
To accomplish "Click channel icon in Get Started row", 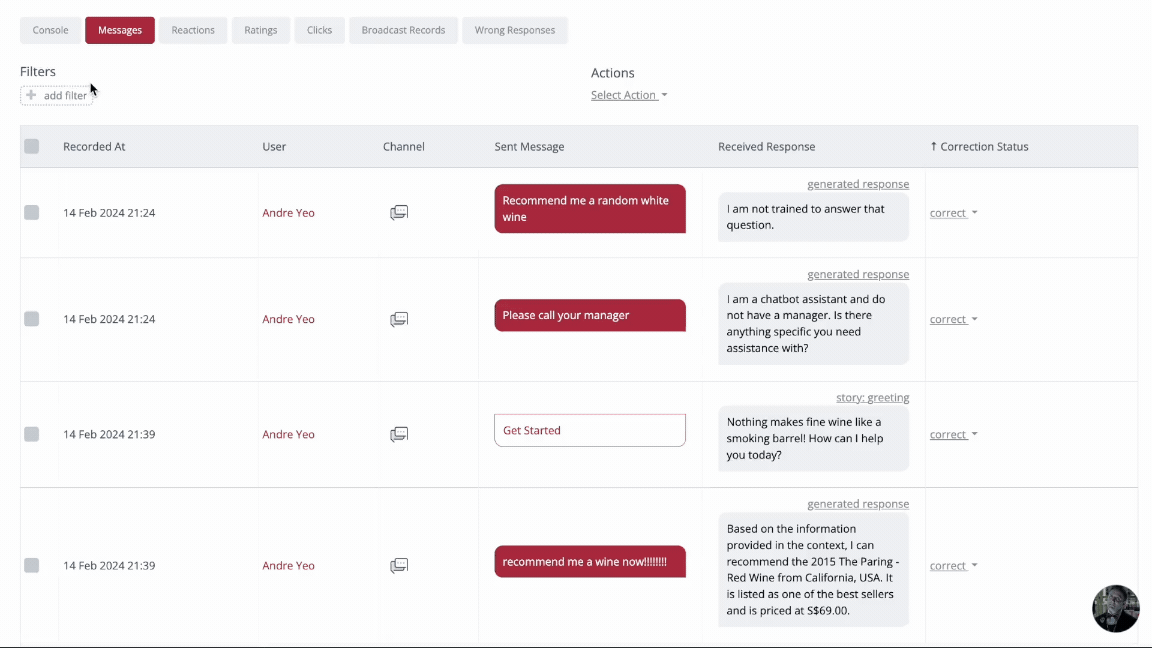I will (x=399, y=434).
